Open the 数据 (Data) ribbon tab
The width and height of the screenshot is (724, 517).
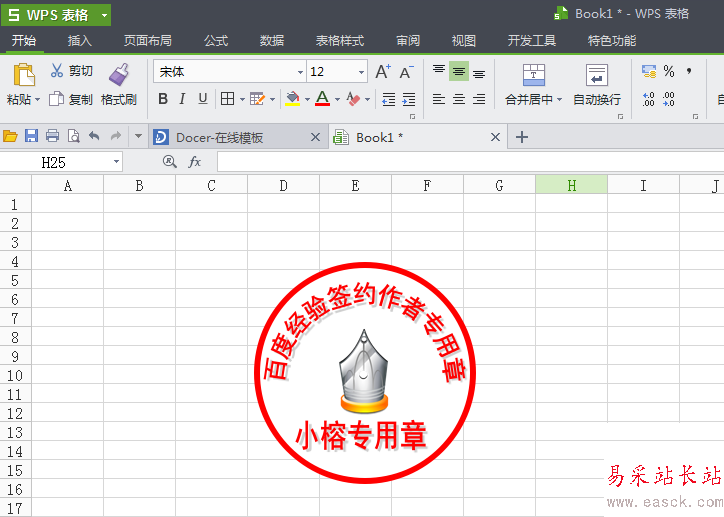click(x=272, y=41)
